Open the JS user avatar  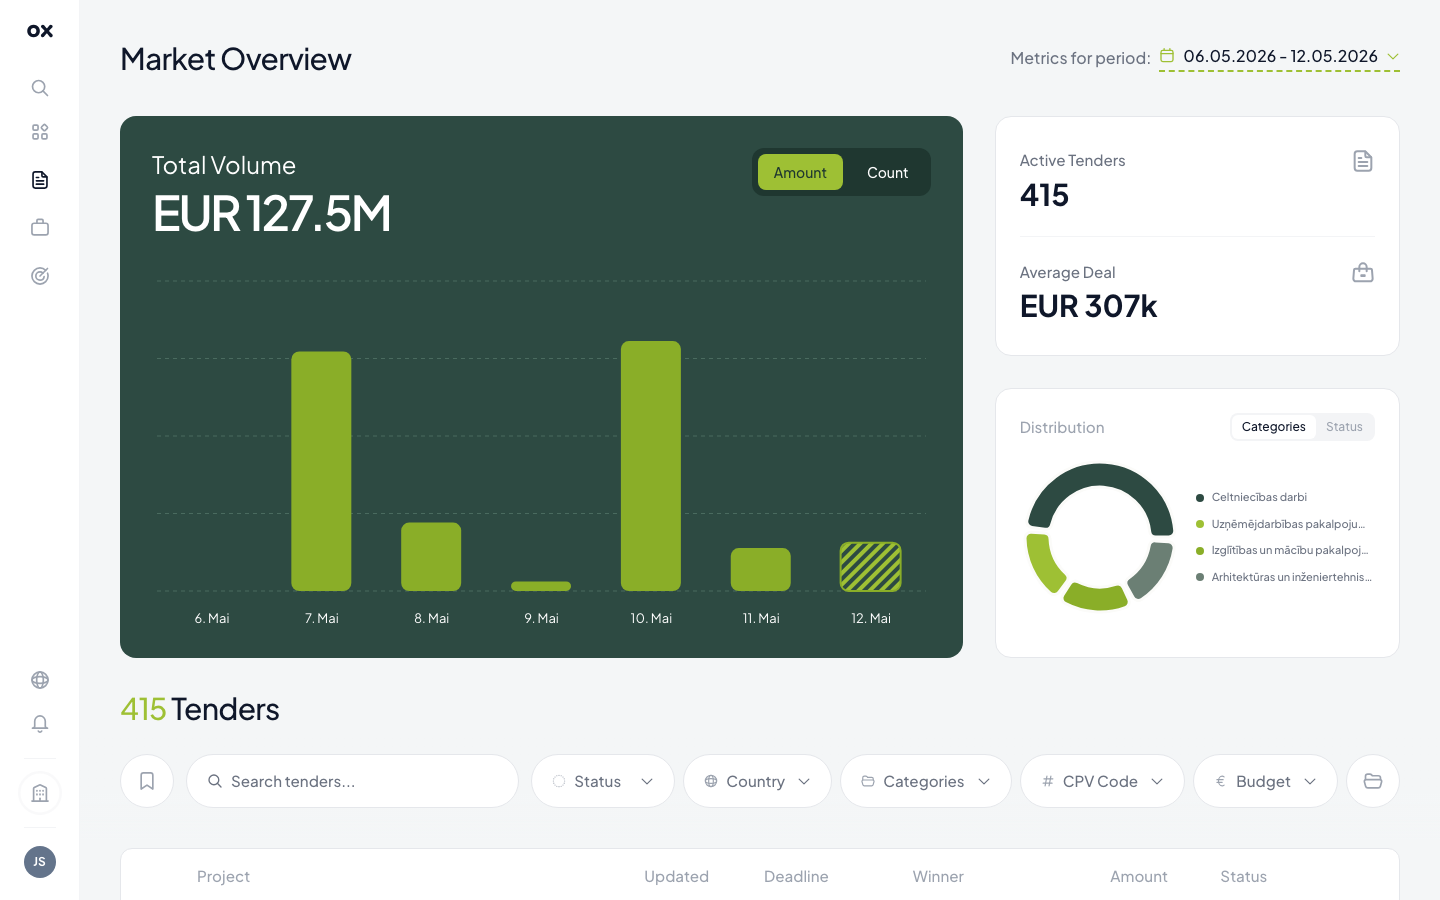tap(40, 862)
